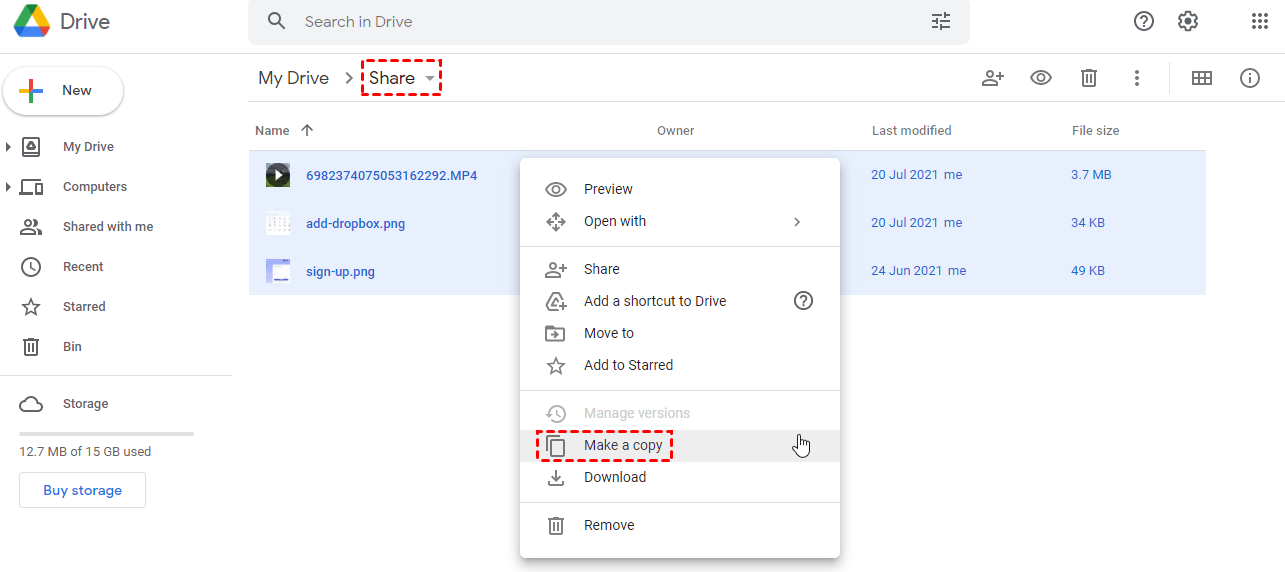Select Download in the context menu
1285x572 pixels.
[x=614, y=478]
